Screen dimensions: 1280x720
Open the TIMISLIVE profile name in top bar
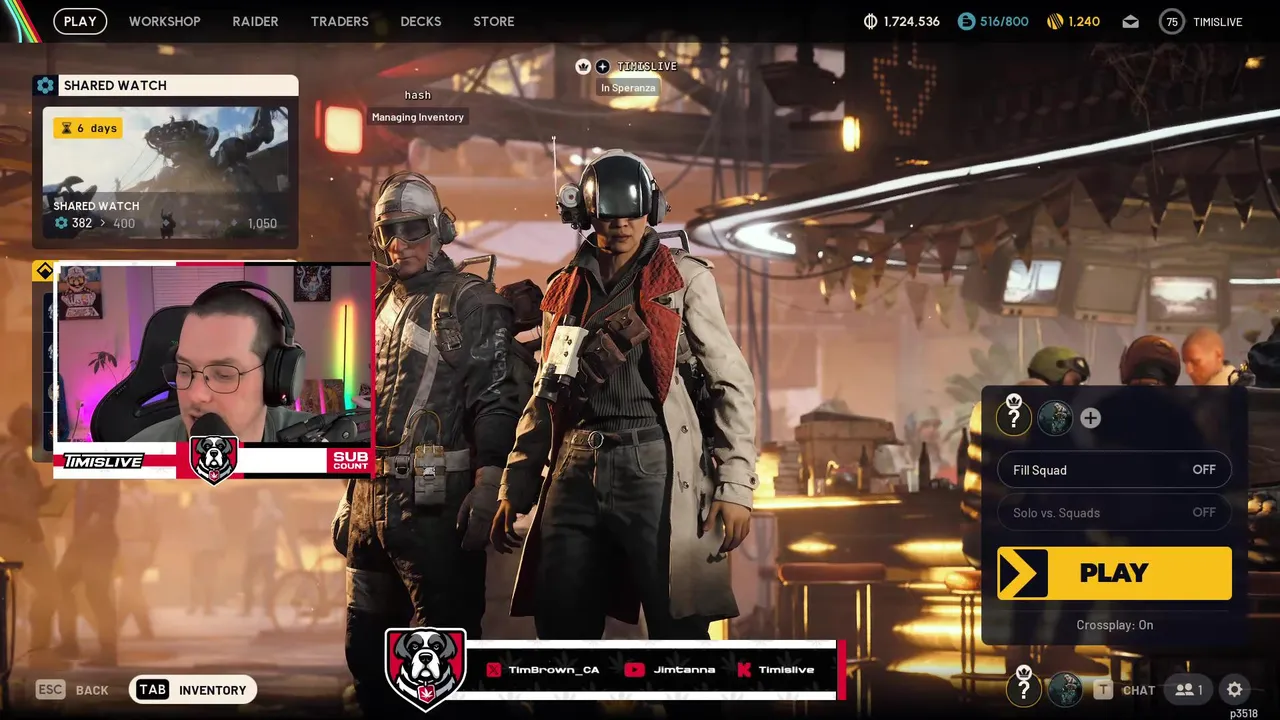[x=1217, y=21]
